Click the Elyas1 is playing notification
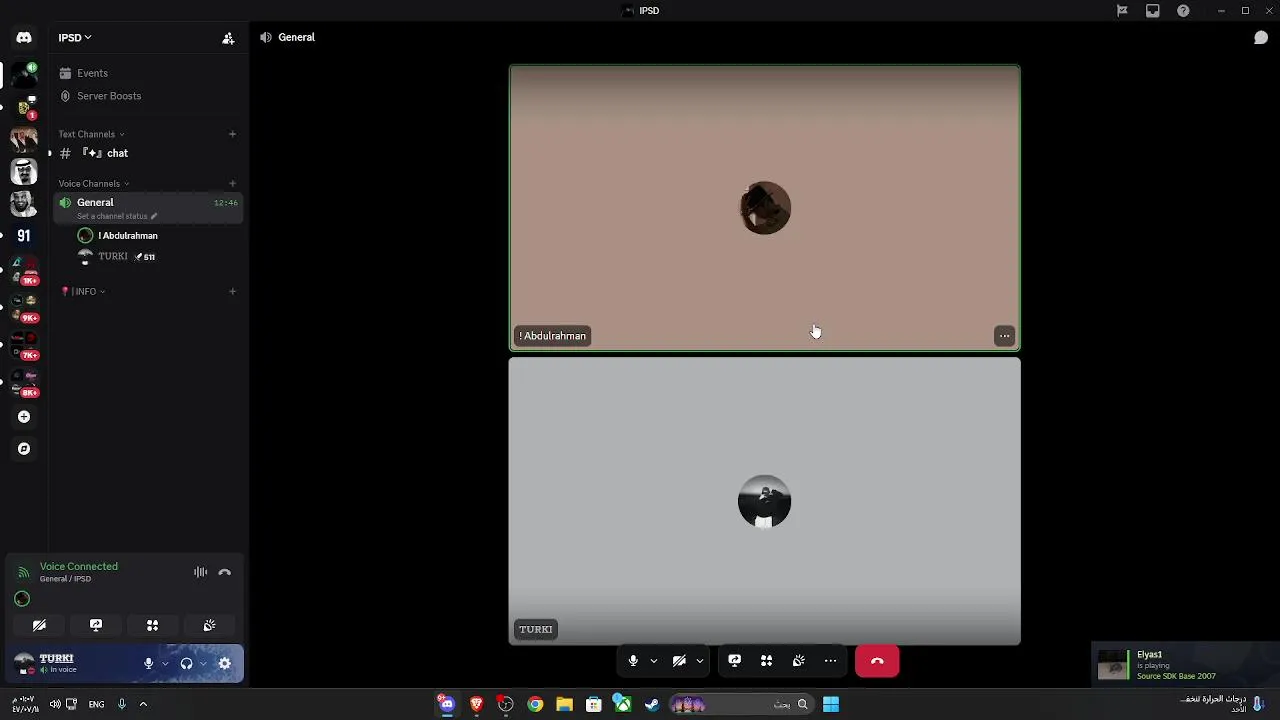Image resolution: width=1280 pixels, height=720 pixels. click(x=1186, y=665)
